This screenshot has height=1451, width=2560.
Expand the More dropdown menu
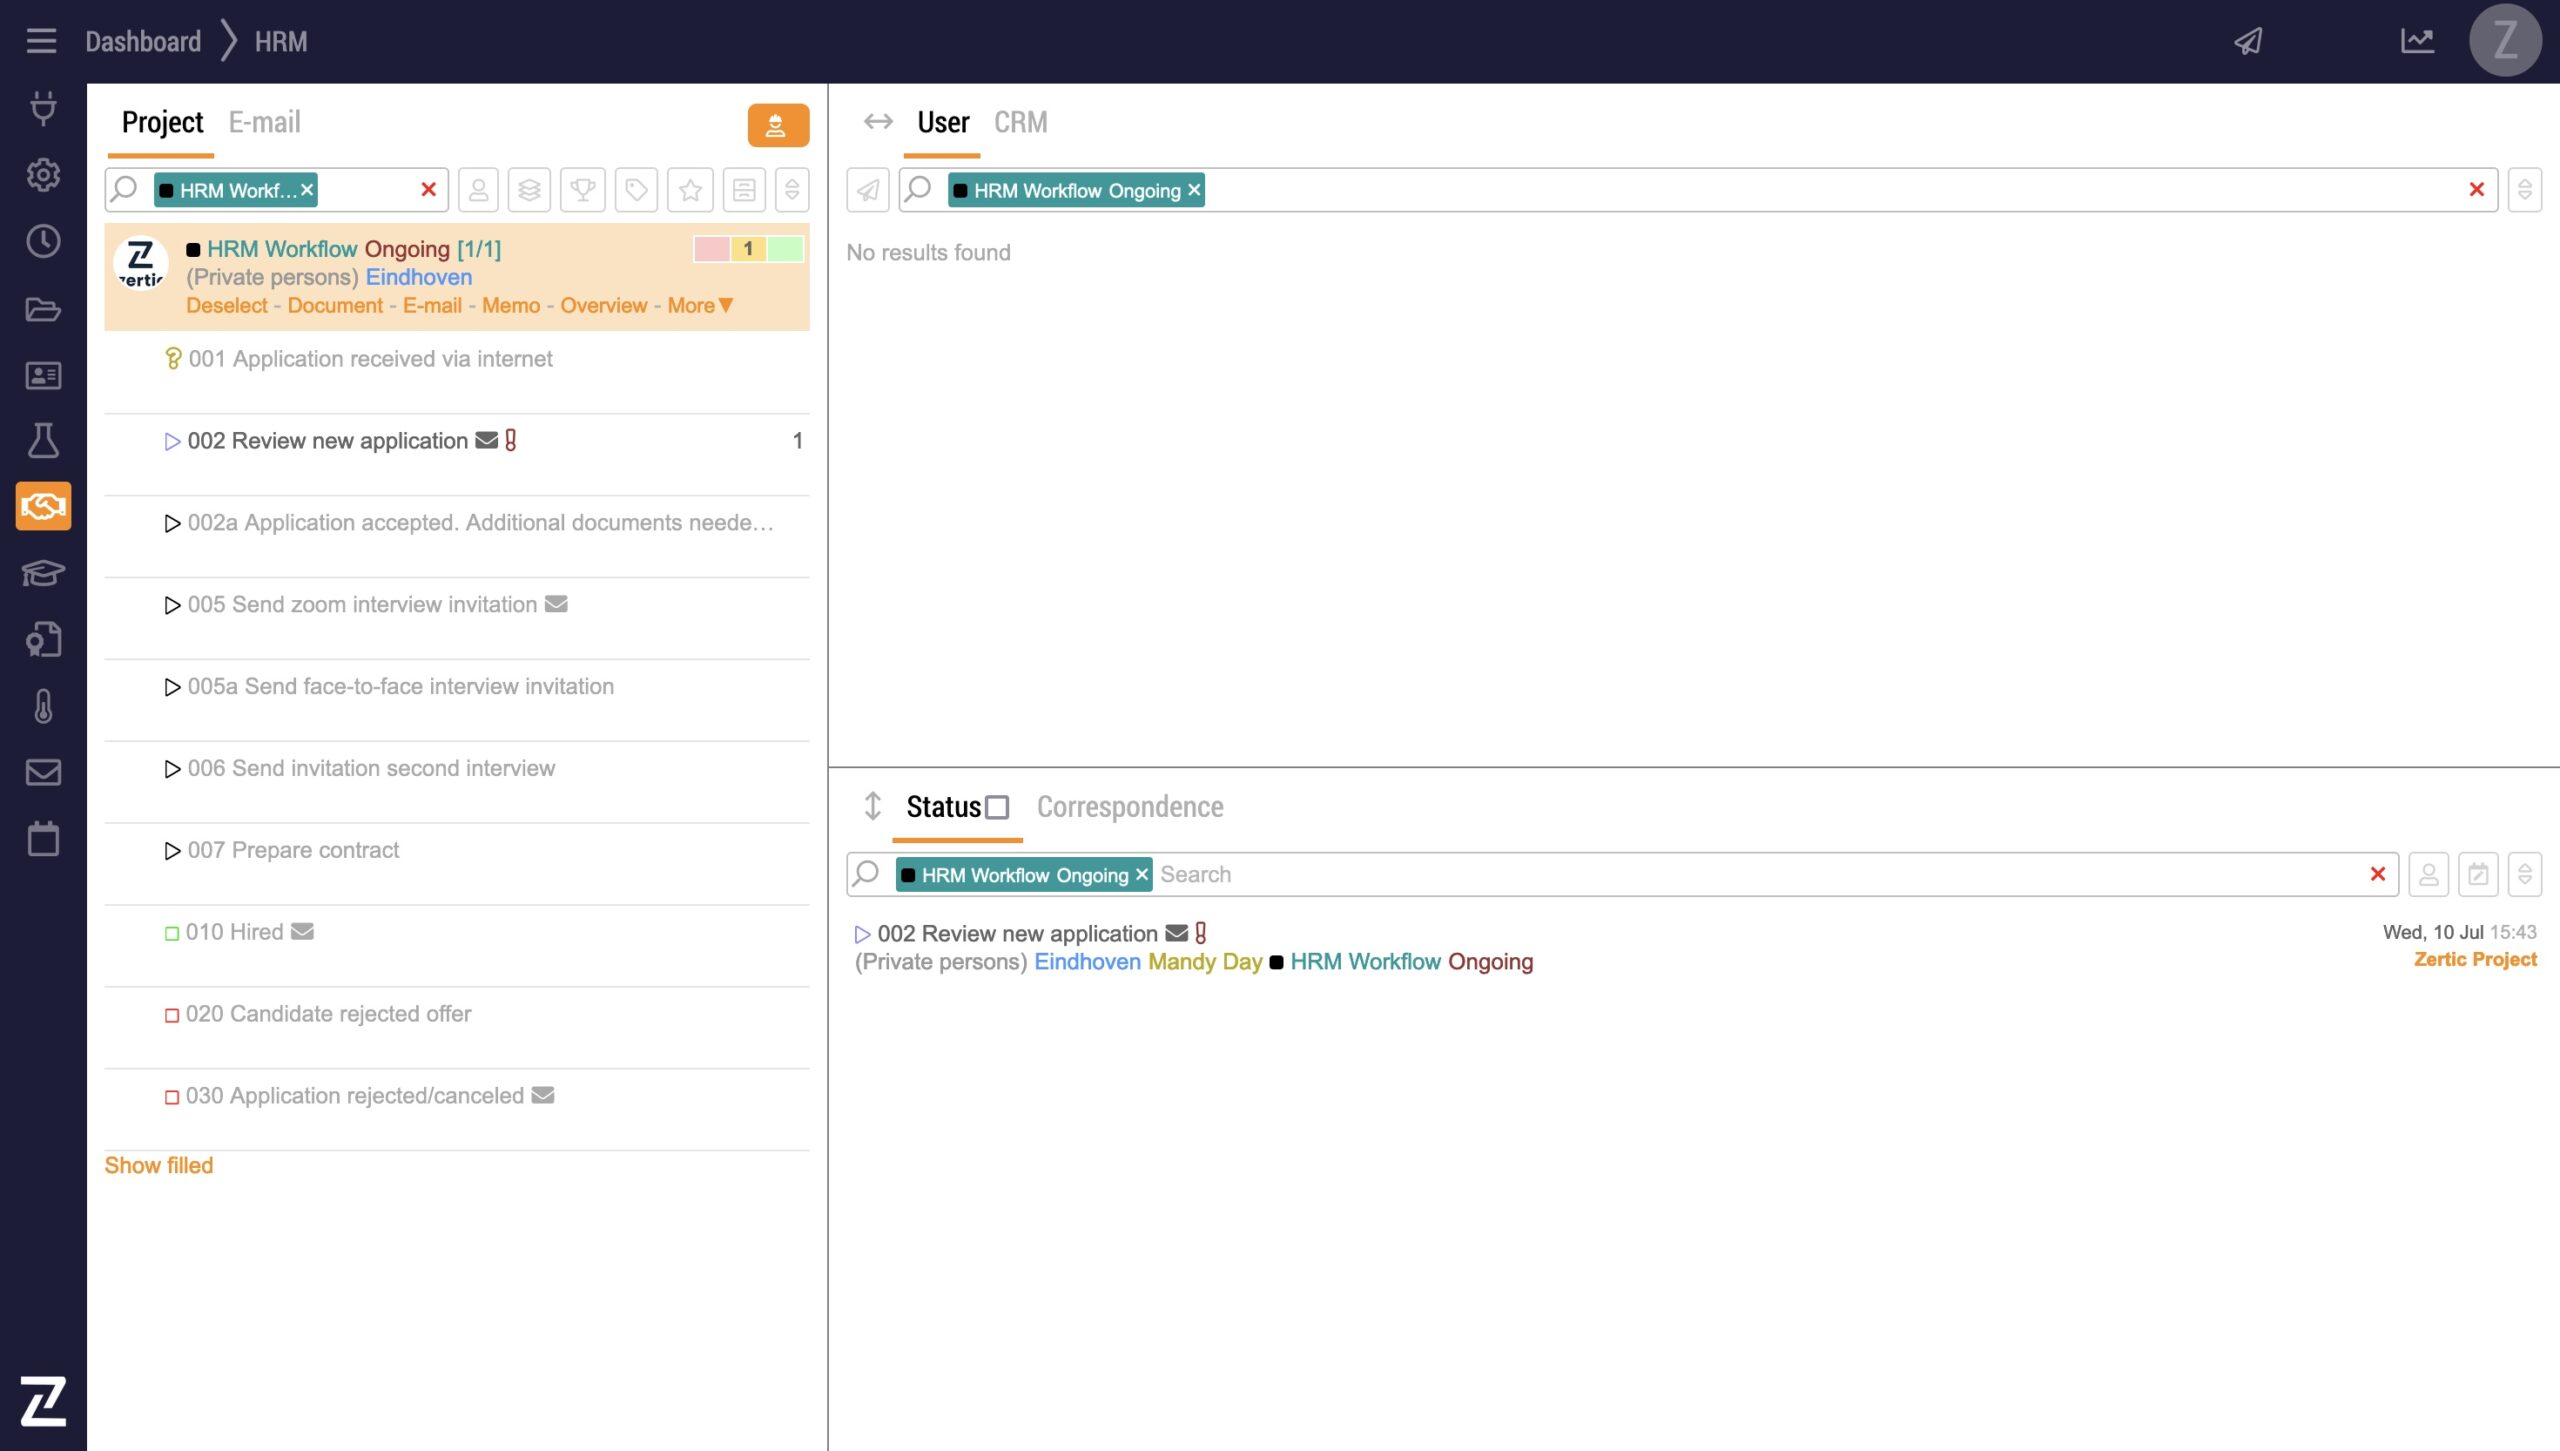tap(700, 306)
